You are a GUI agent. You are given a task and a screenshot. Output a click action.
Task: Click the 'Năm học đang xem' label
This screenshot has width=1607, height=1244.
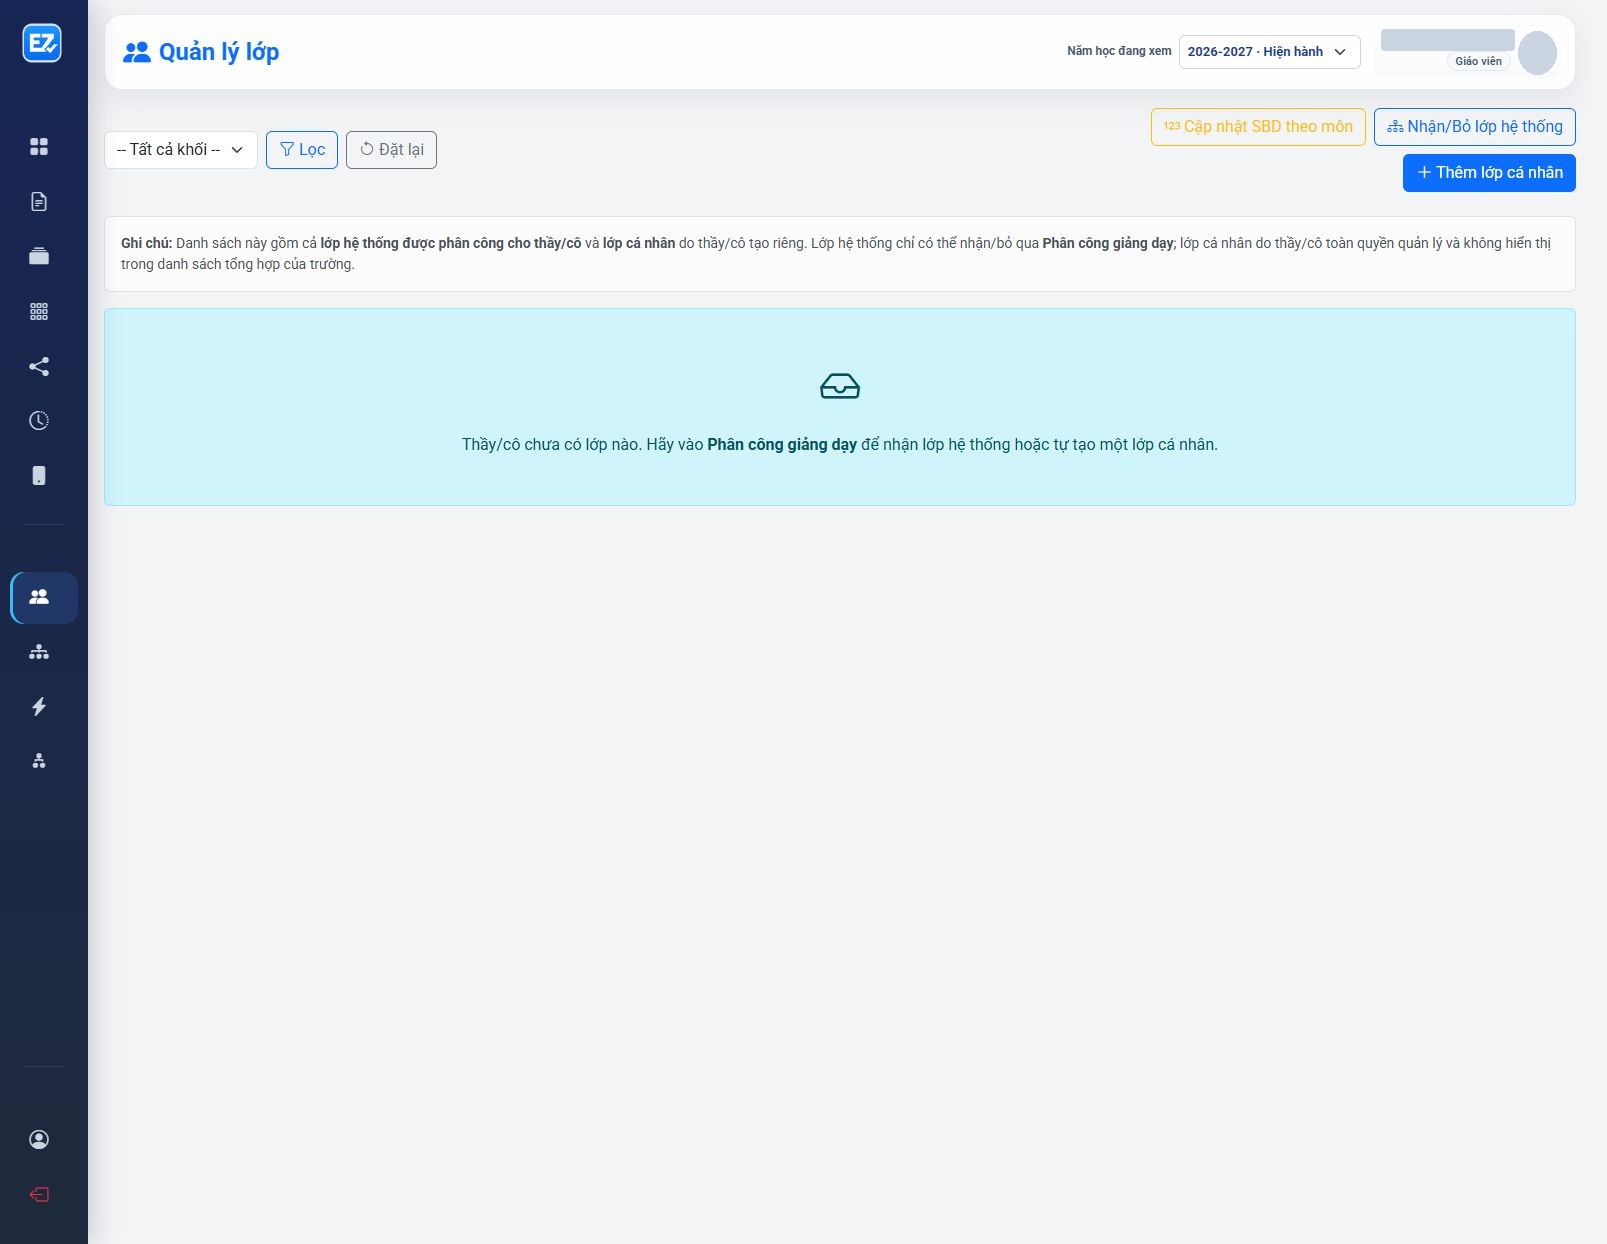pyautogui.click(x=1119, y=51)
